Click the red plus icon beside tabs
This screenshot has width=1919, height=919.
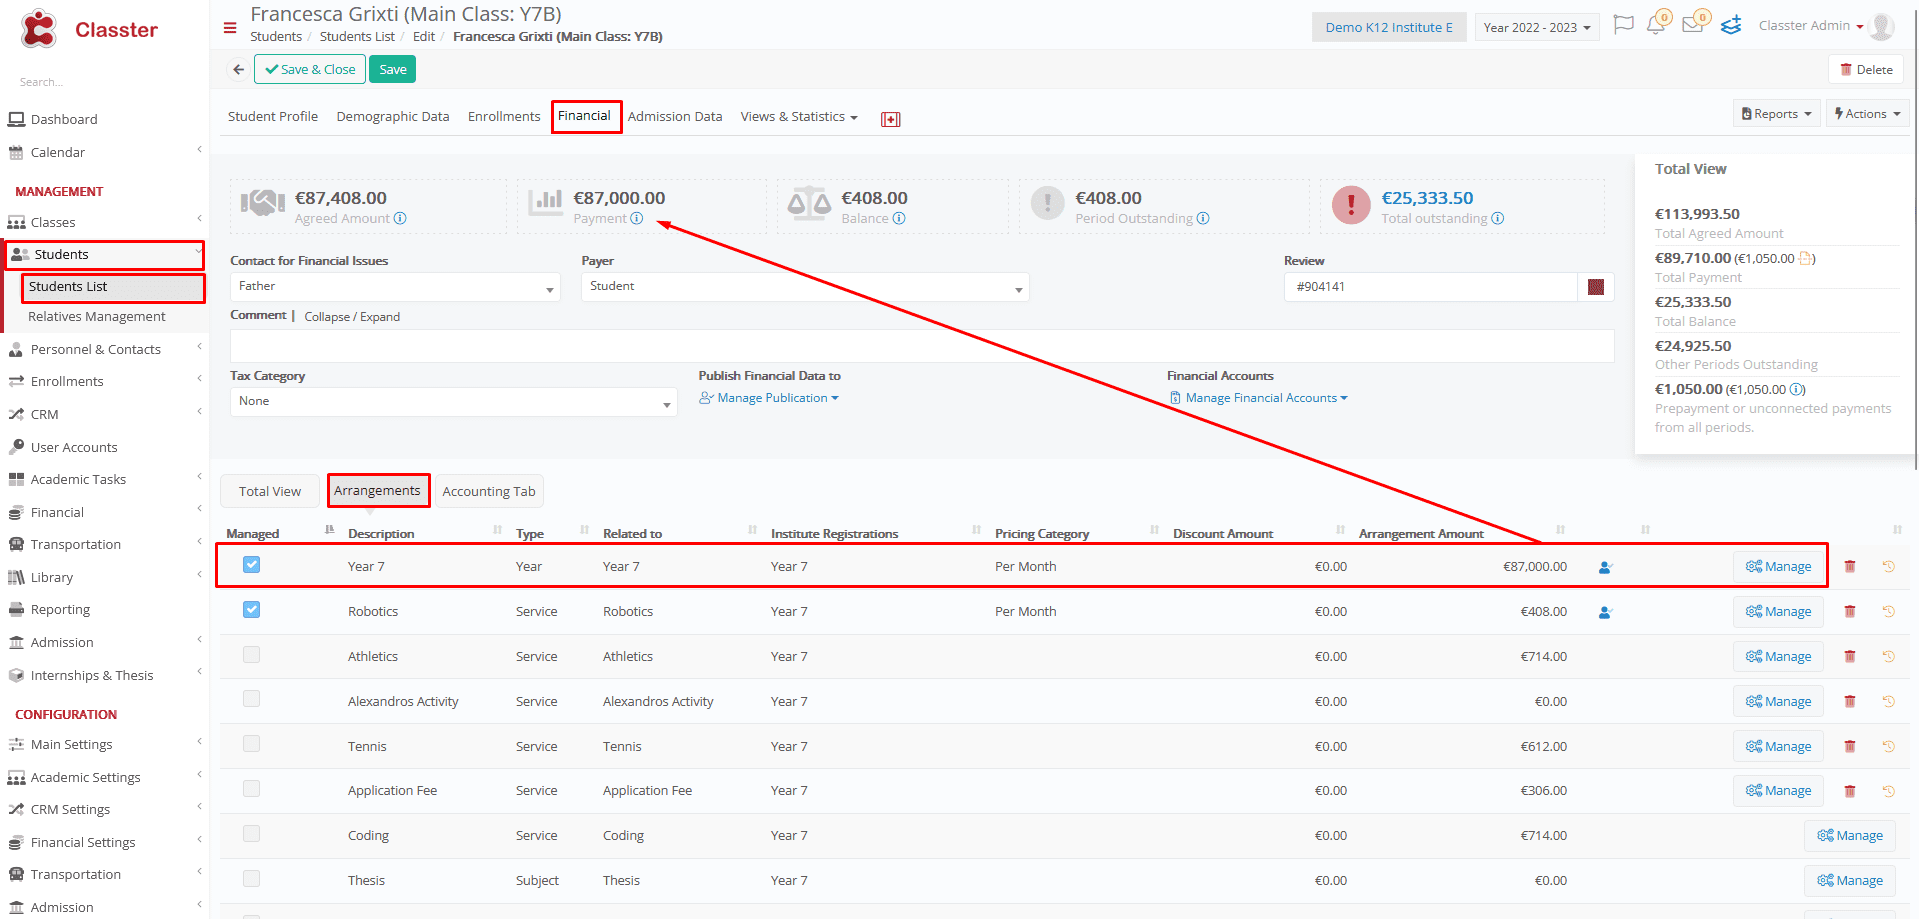pyautogui.click(x=890, y=119)
